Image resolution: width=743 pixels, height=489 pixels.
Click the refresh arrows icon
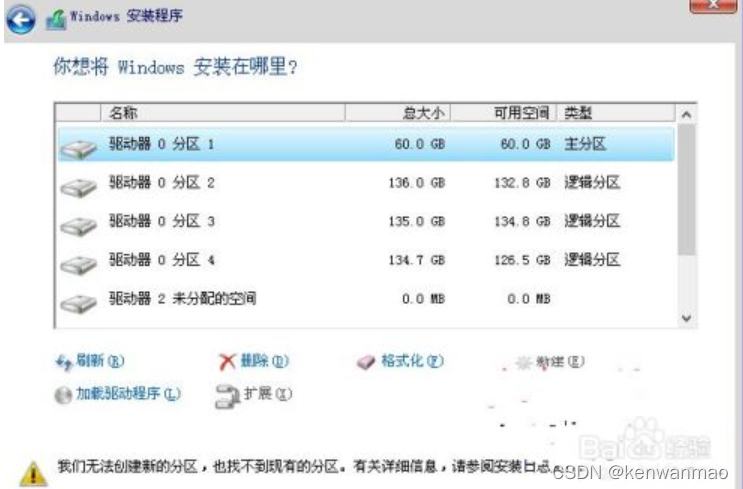pos(64,362)
